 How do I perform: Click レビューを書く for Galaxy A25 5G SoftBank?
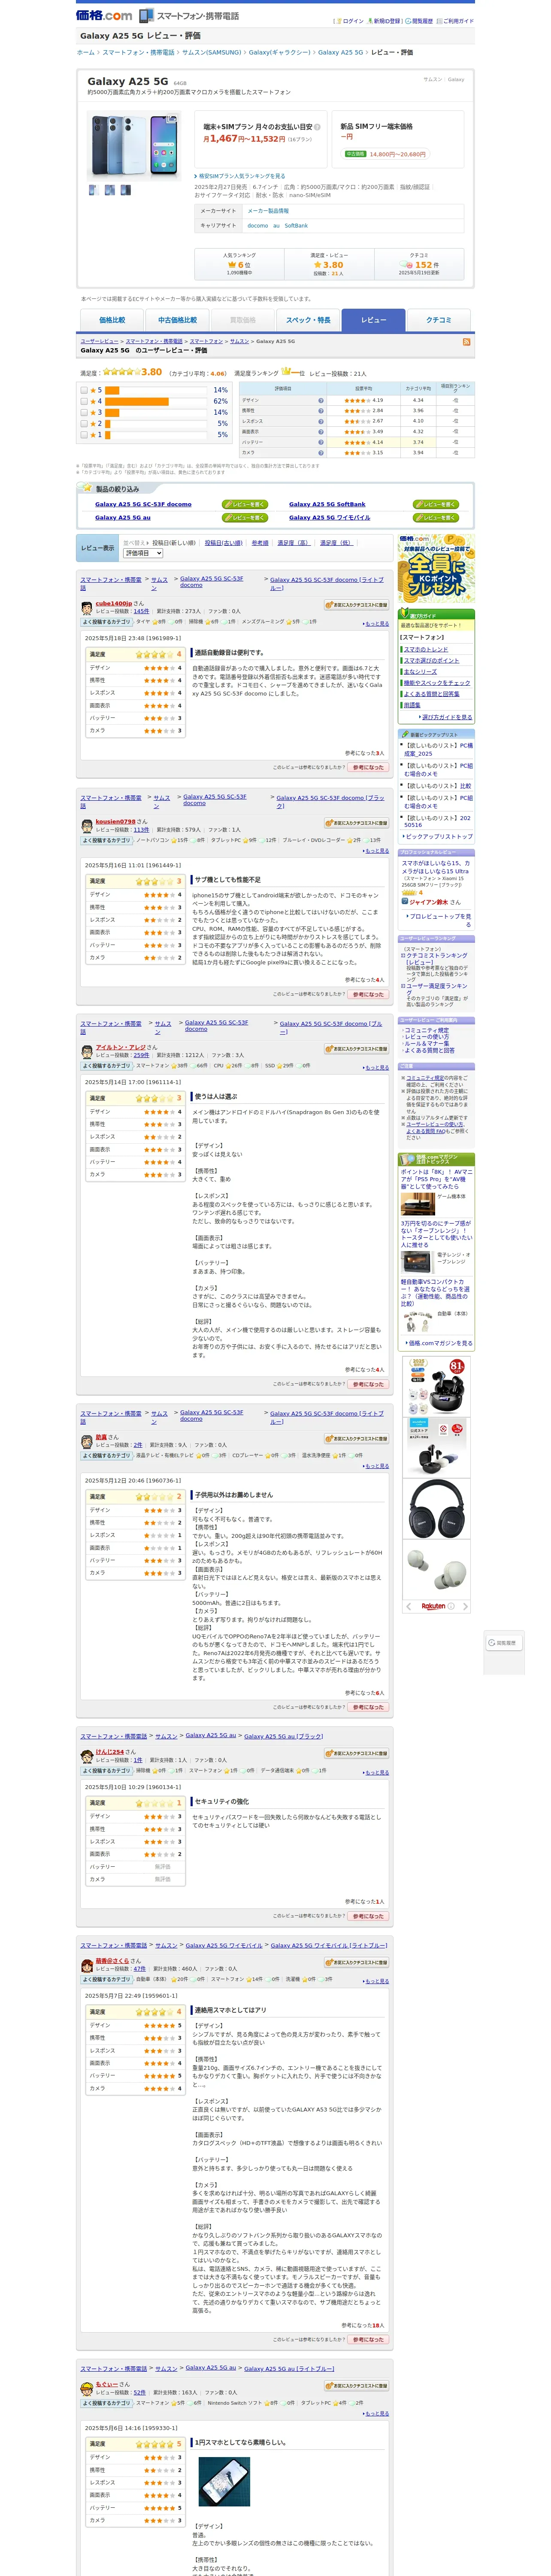[x=436, y=505]
